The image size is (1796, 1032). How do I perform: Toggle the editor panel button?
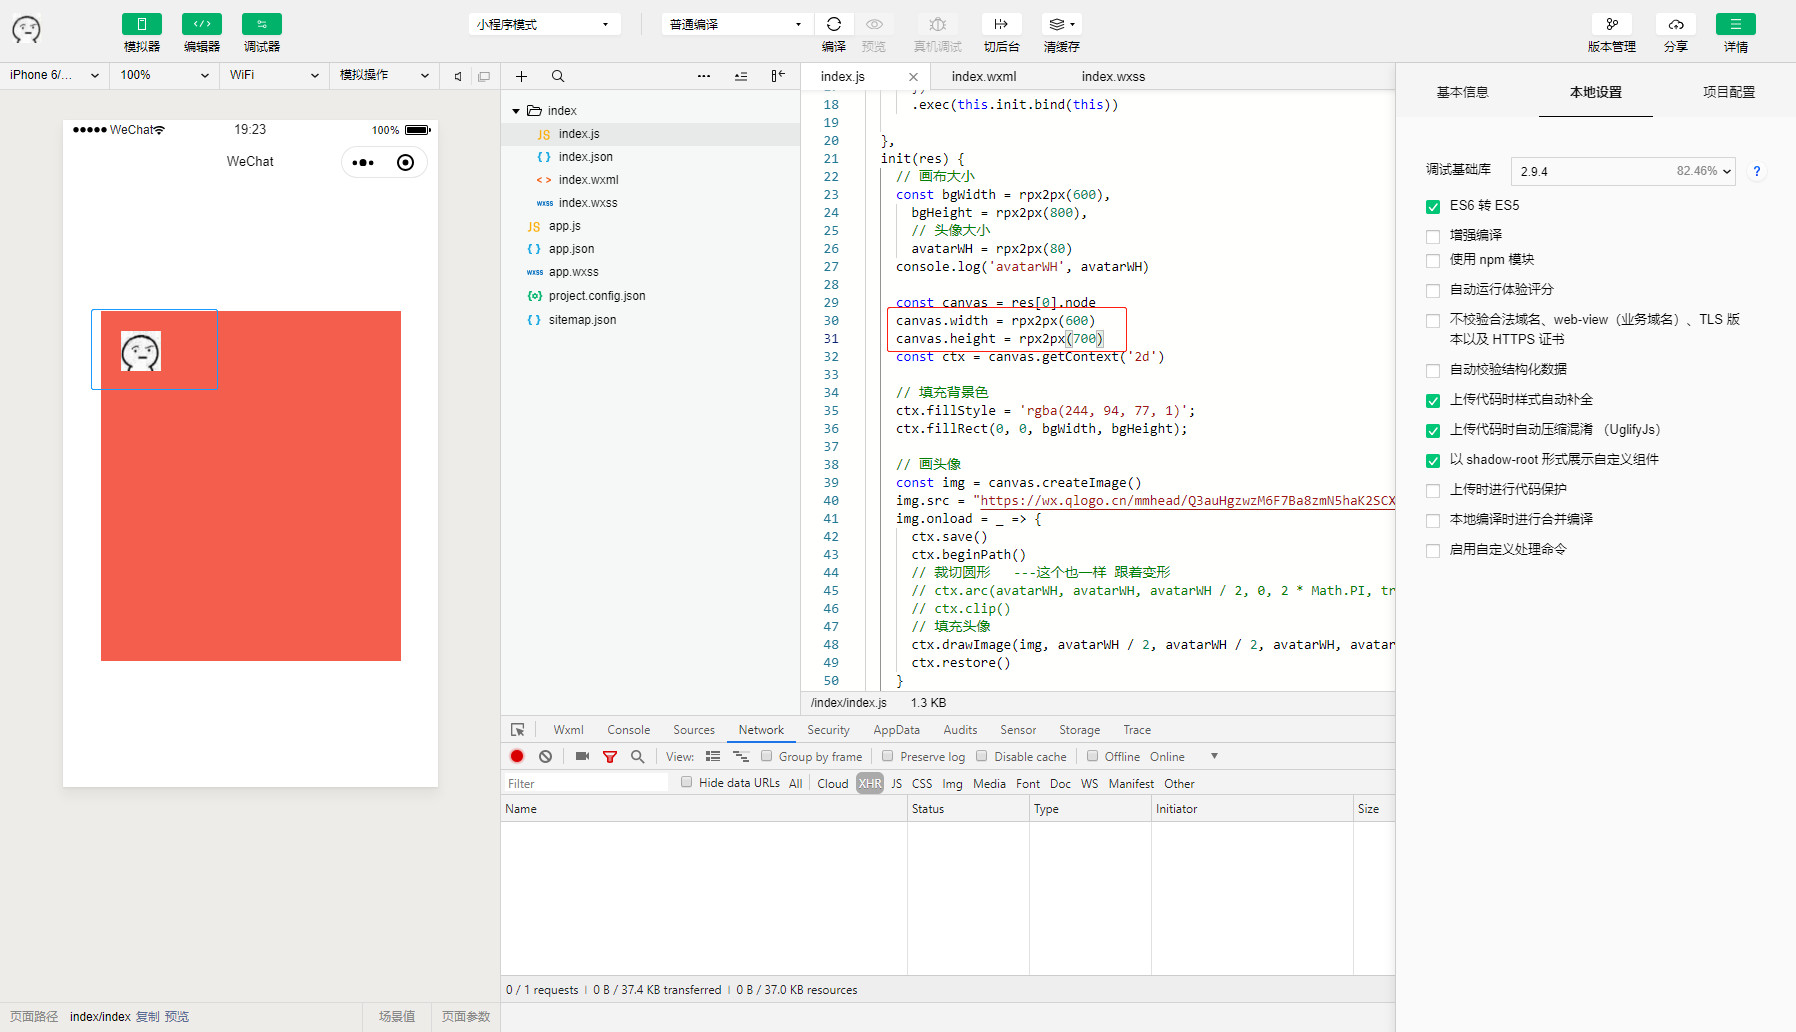pyautogui.click(x=201, y=24)
